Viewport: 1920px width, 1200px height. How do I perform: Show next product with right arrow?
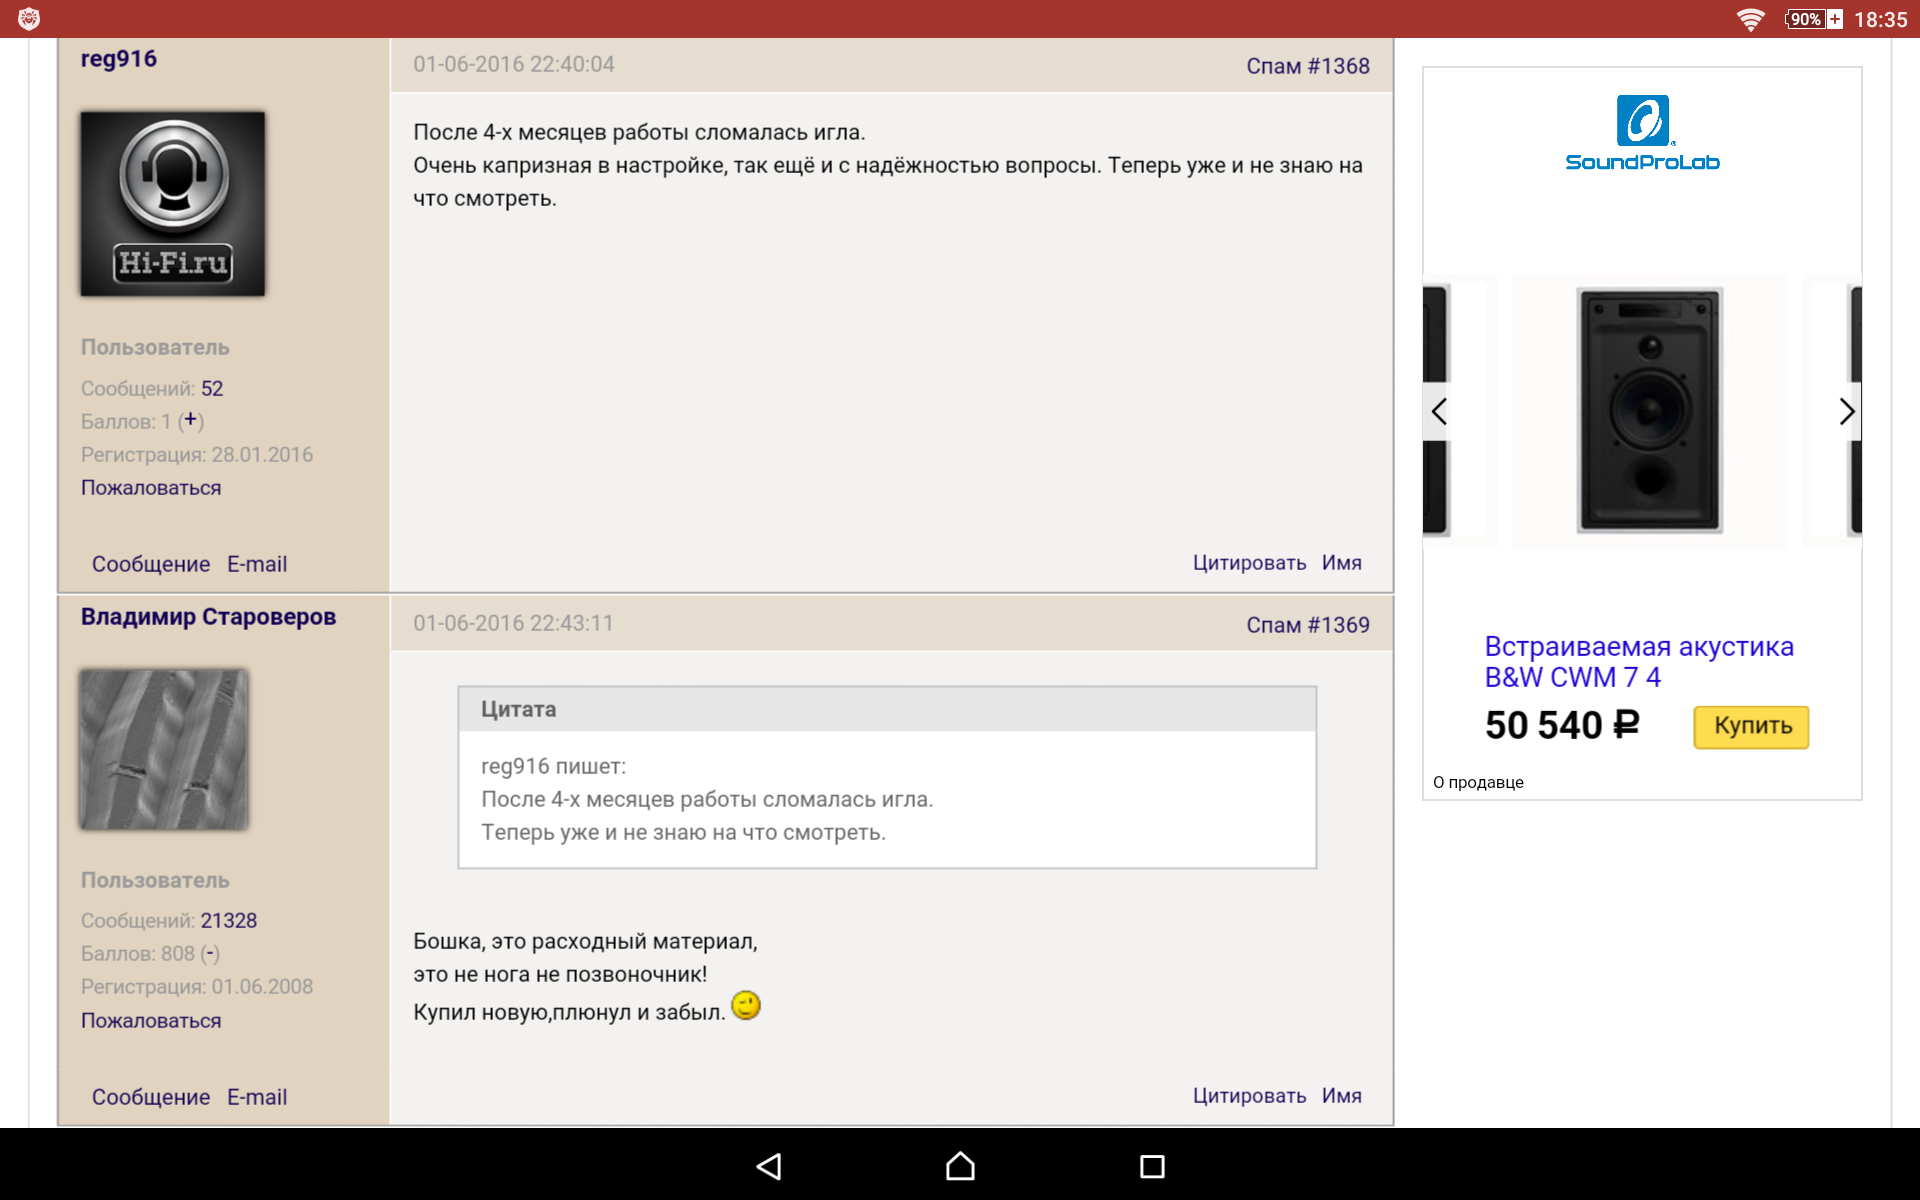click(1846, 411)
